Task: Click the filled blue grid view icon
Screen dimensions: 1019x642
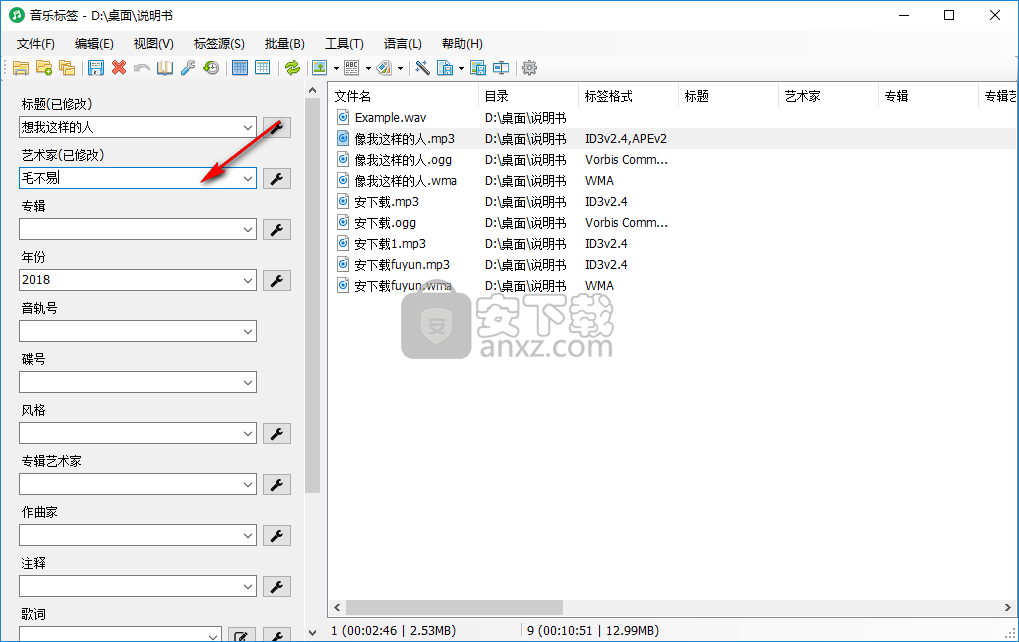Action: coord(240,68)
